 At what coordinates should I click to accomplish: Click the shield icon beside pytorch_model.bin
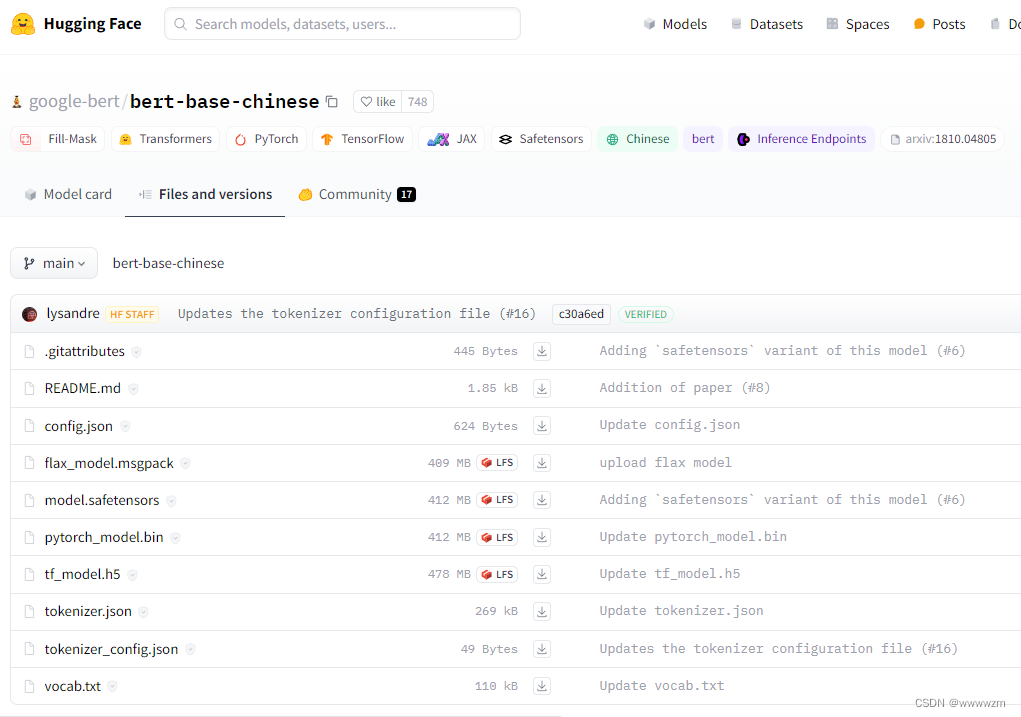pos(175,538)
